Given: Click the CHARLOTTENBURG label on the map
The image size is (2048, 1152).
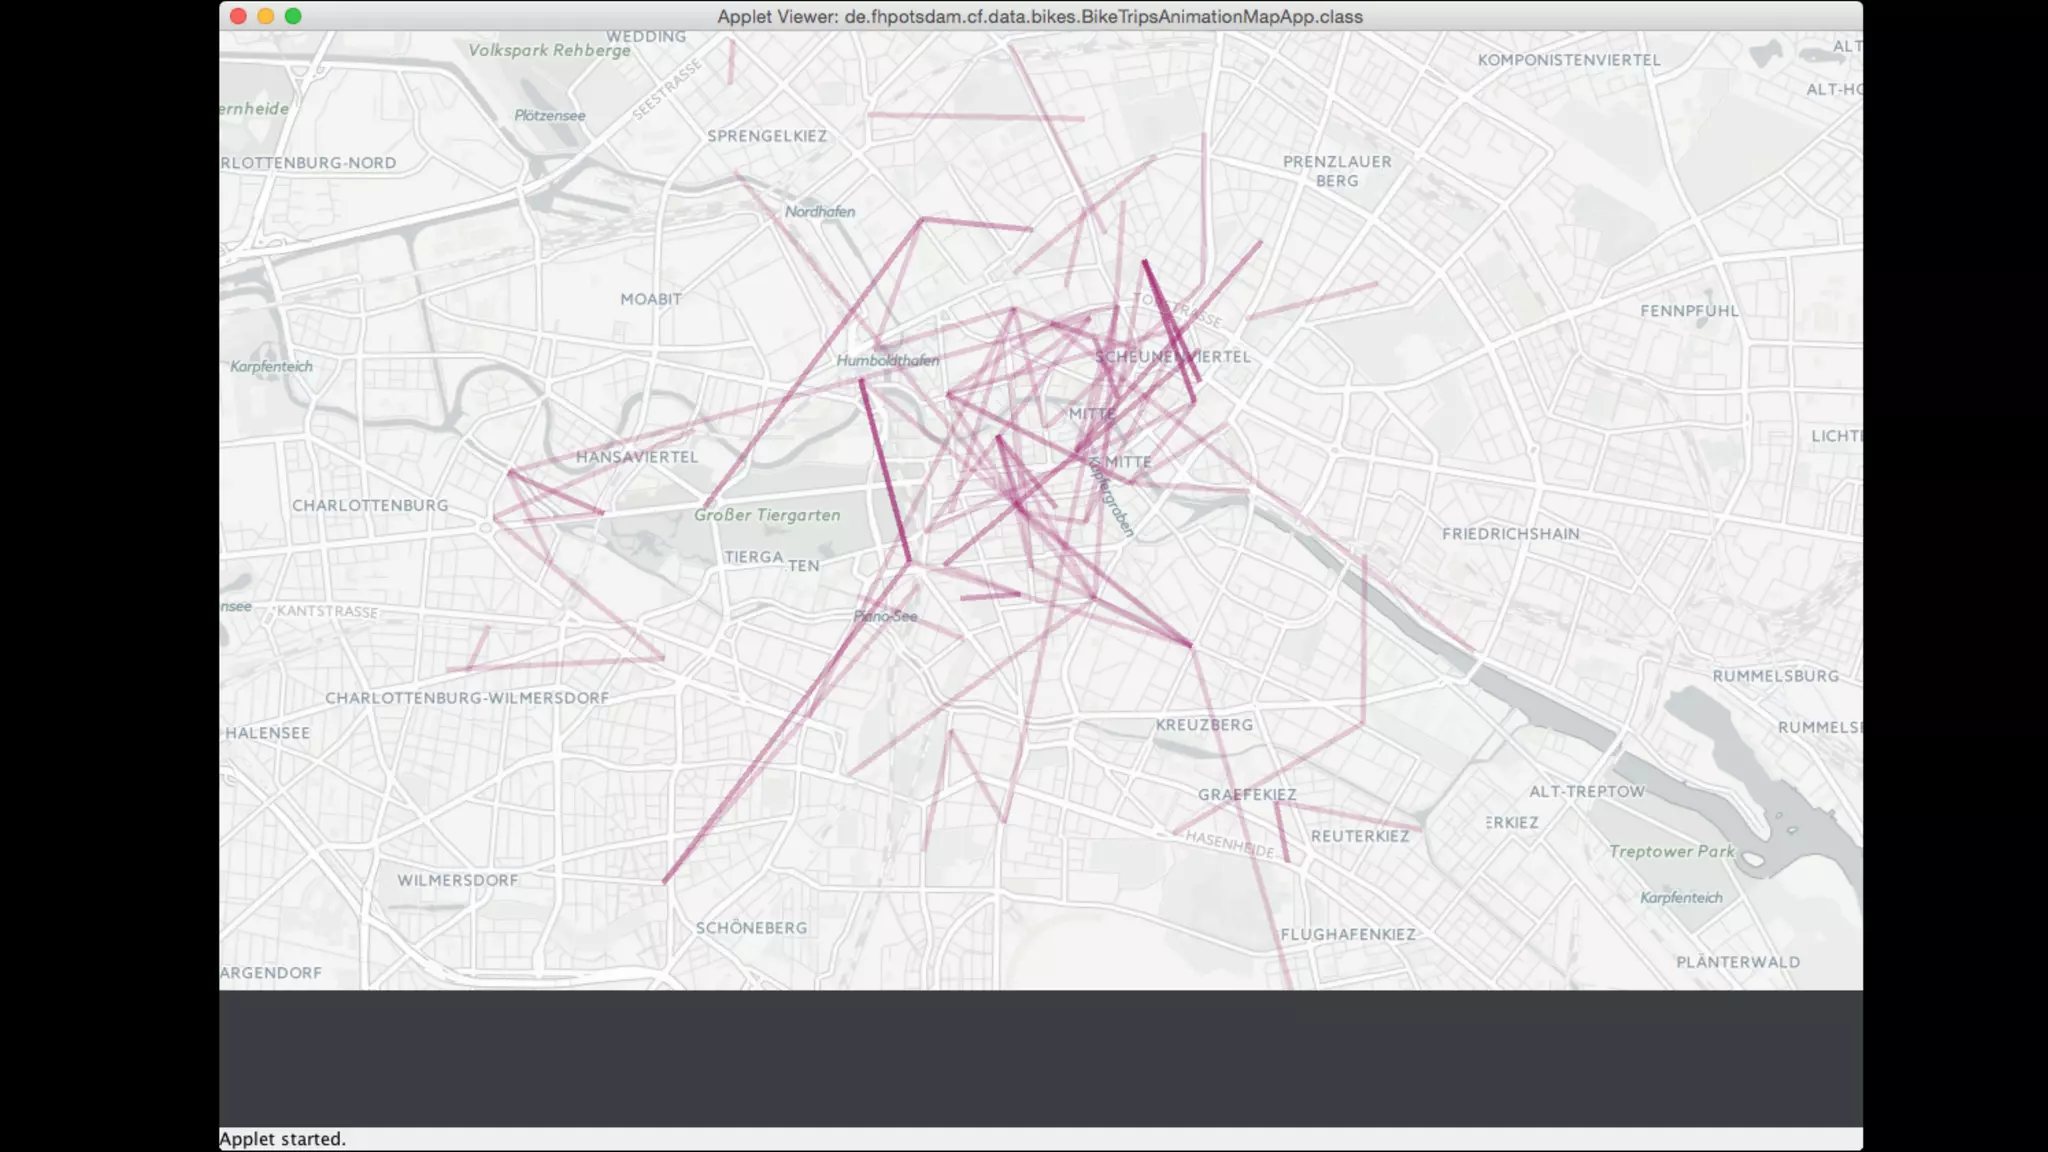Looking at the screenshot, I should pyautogui.click(x=370, y=505).
